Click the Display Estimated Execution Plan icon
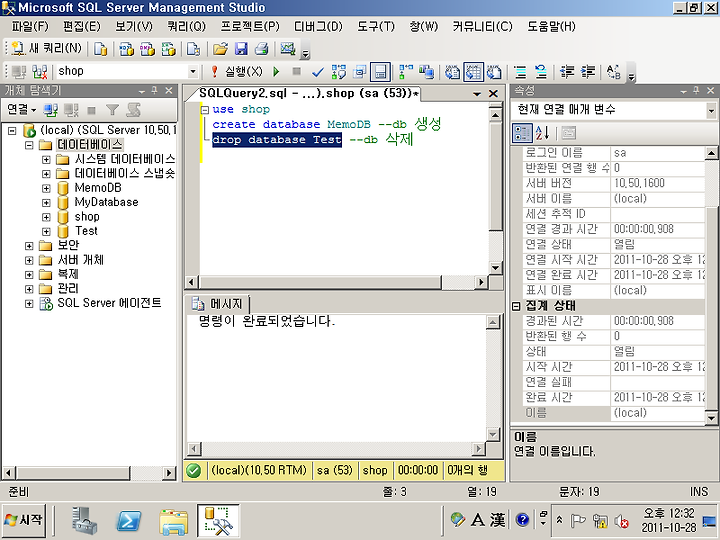Viewport: 720px width, 540px height. [339, 72]
